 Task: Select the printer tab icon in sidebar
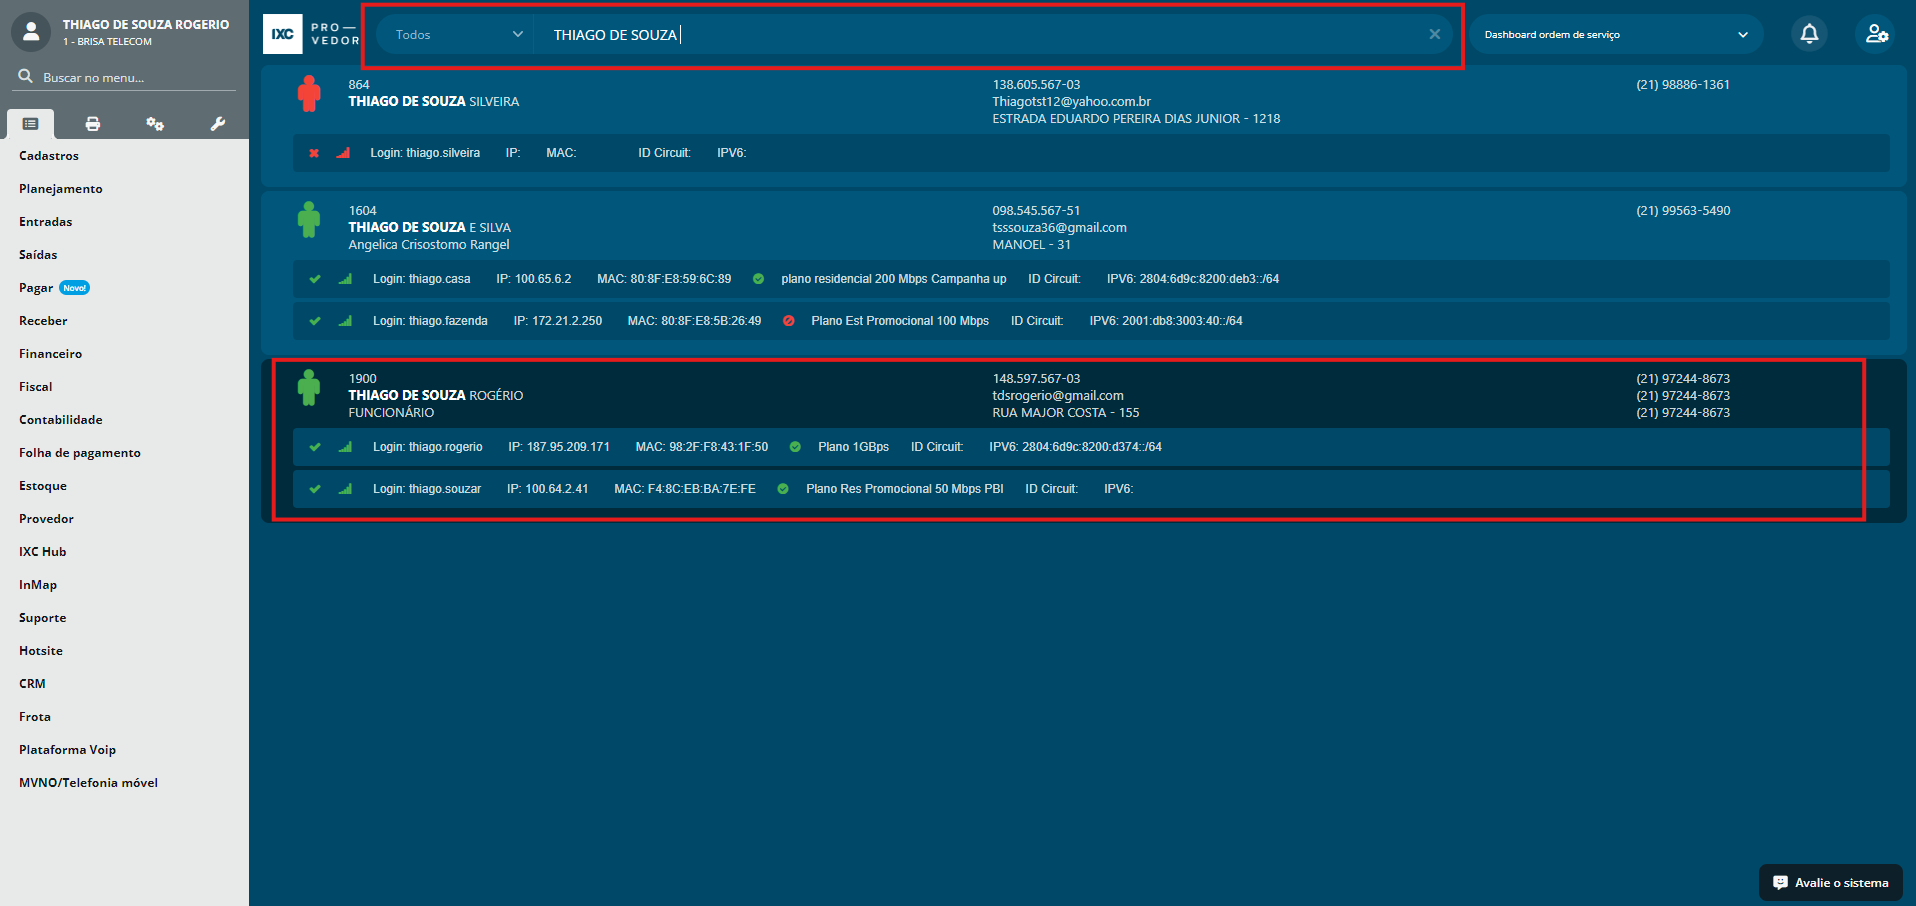click(93, 124)
